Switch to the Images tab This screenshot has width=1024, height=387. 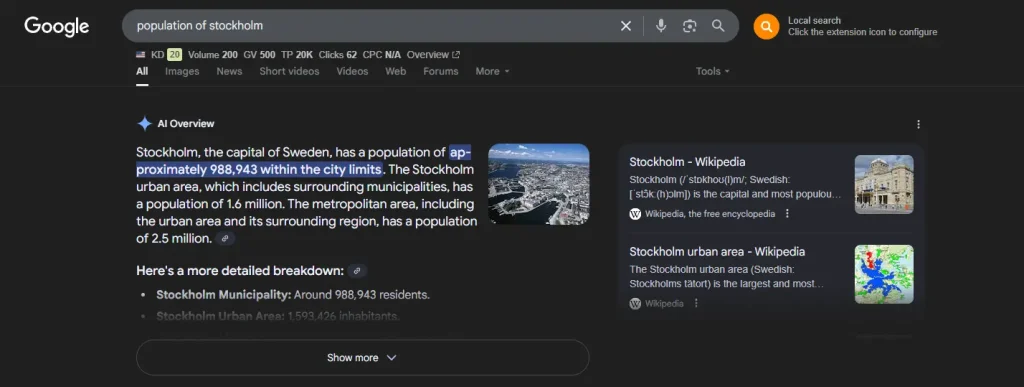tap(182, 71)
